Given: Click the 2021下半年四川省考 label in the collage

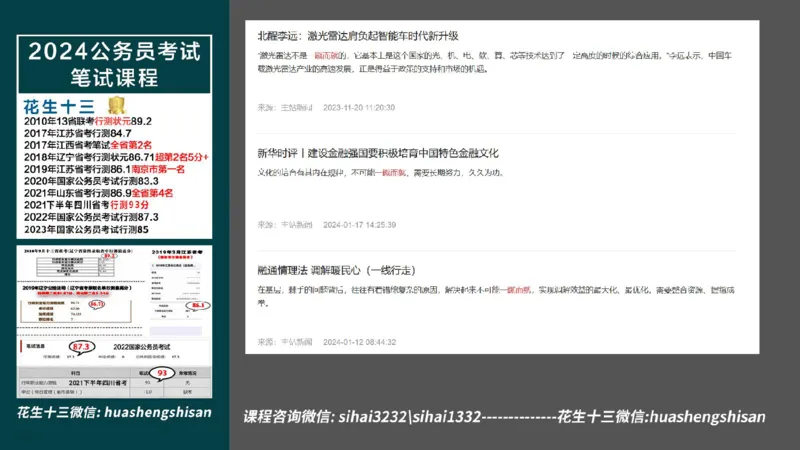Looking at the screenshot, I should click(97, 383).
